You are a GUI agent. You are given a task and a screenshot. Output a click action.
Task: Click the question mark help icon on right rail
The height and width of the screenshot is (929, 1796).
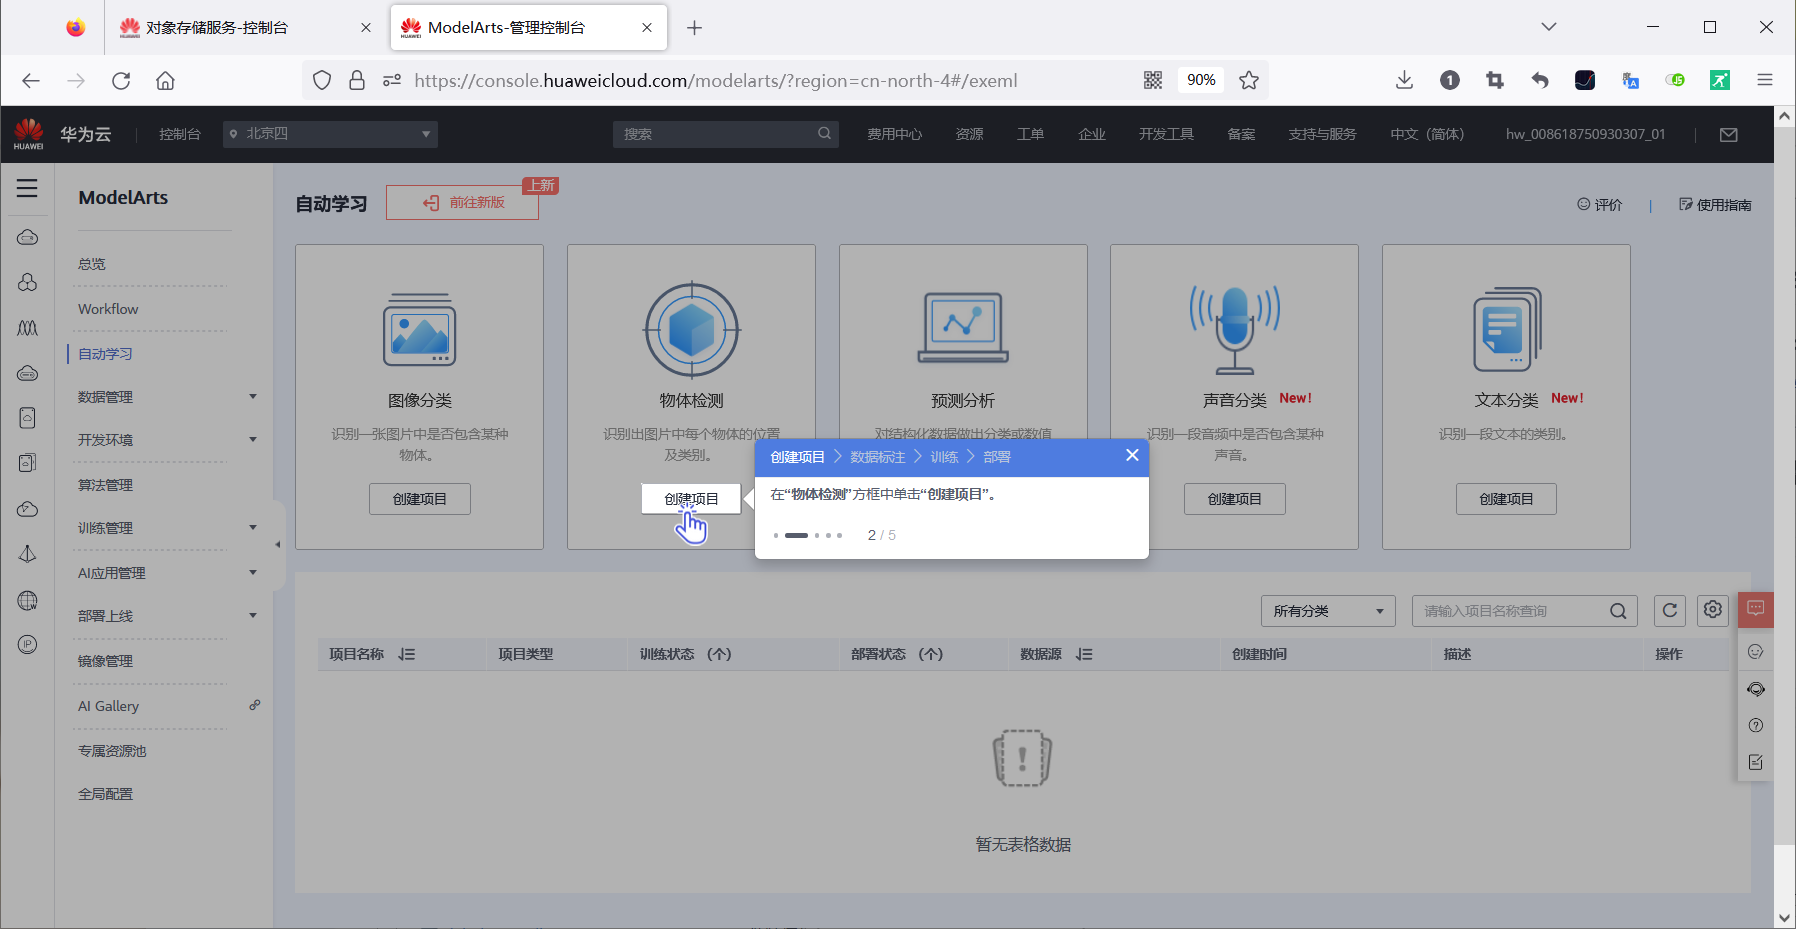click(1756, 726)
